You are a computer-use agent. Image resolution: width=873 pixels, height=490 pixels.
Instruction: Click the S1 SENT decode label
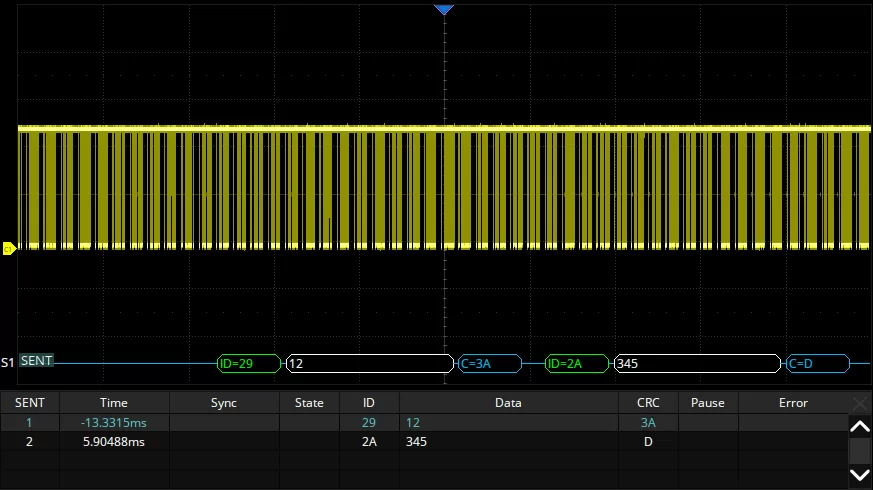click(36, 361)
